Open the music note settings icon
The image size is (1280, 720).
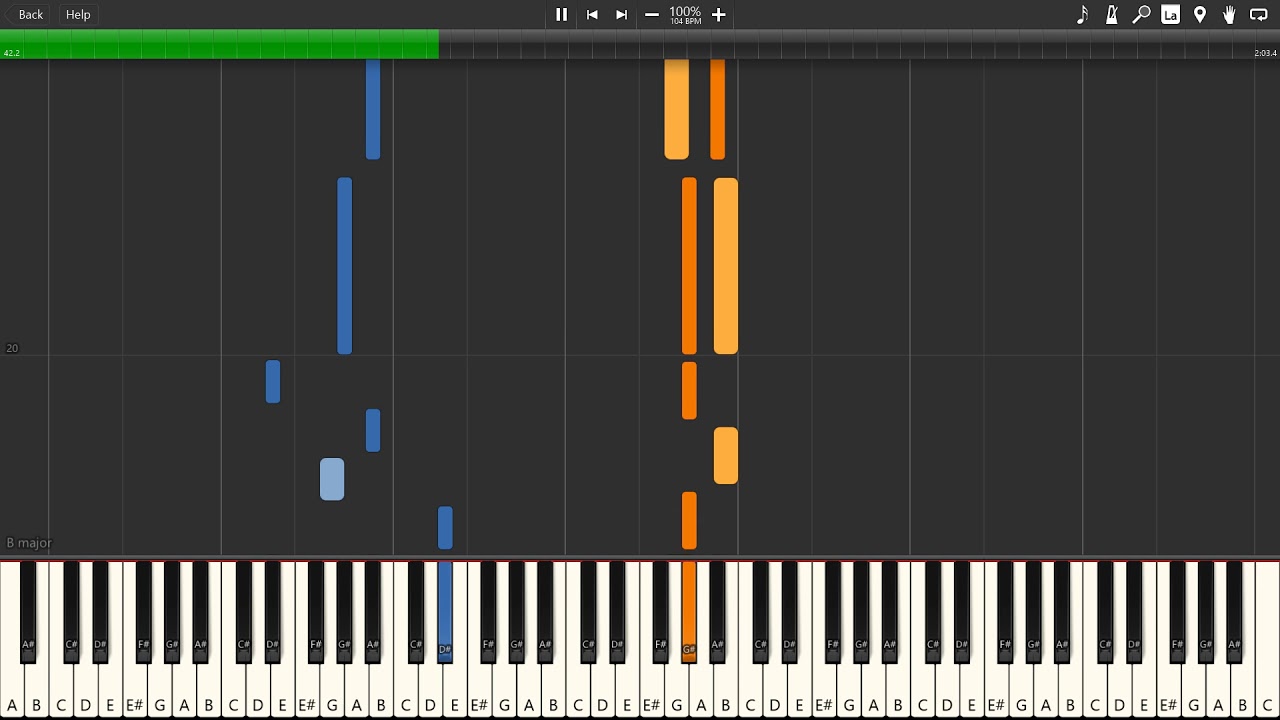coord(1082,14)
